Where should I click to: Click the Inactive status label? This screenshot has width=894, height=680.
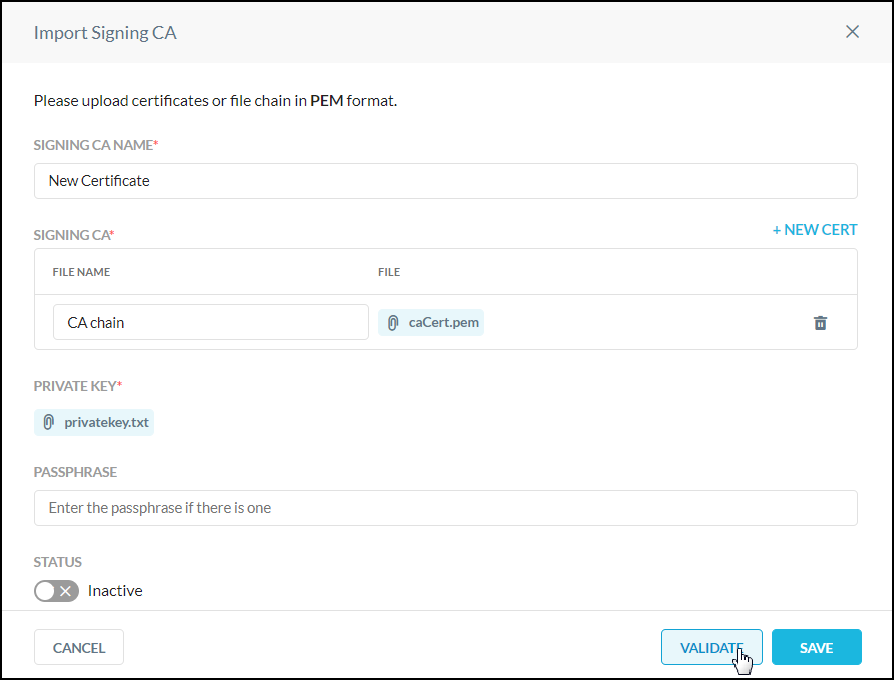(x=115, y=591)
